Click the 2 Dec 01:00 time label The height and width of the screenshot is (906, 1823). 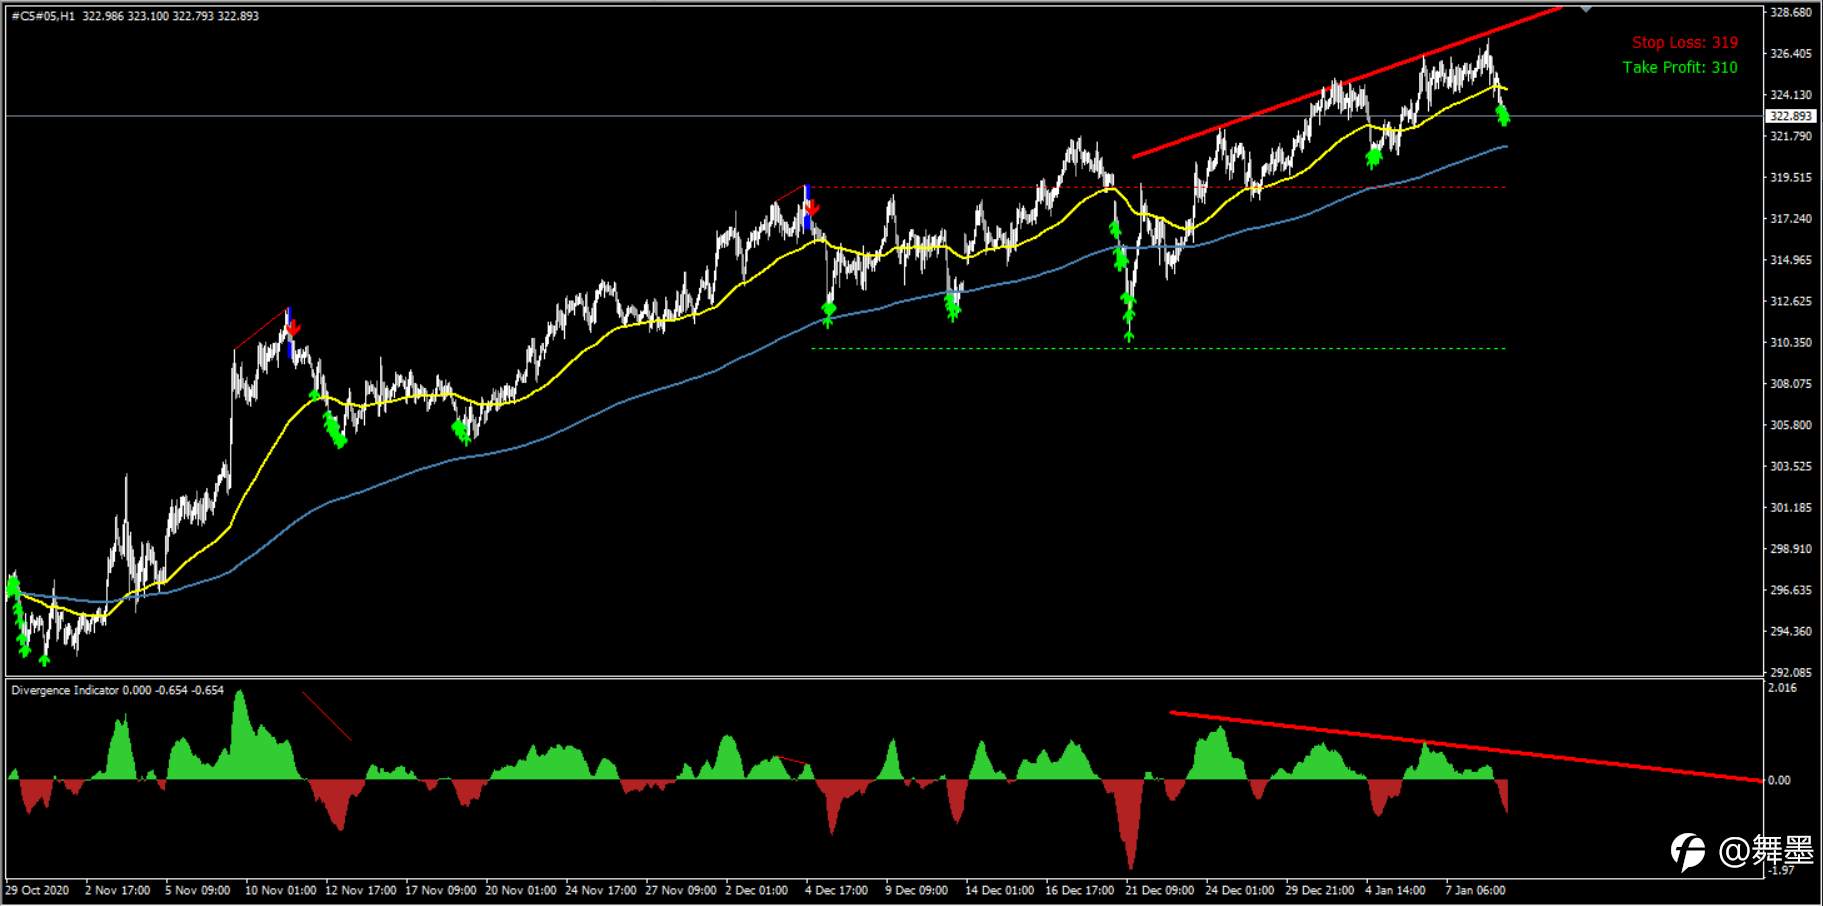756,890
